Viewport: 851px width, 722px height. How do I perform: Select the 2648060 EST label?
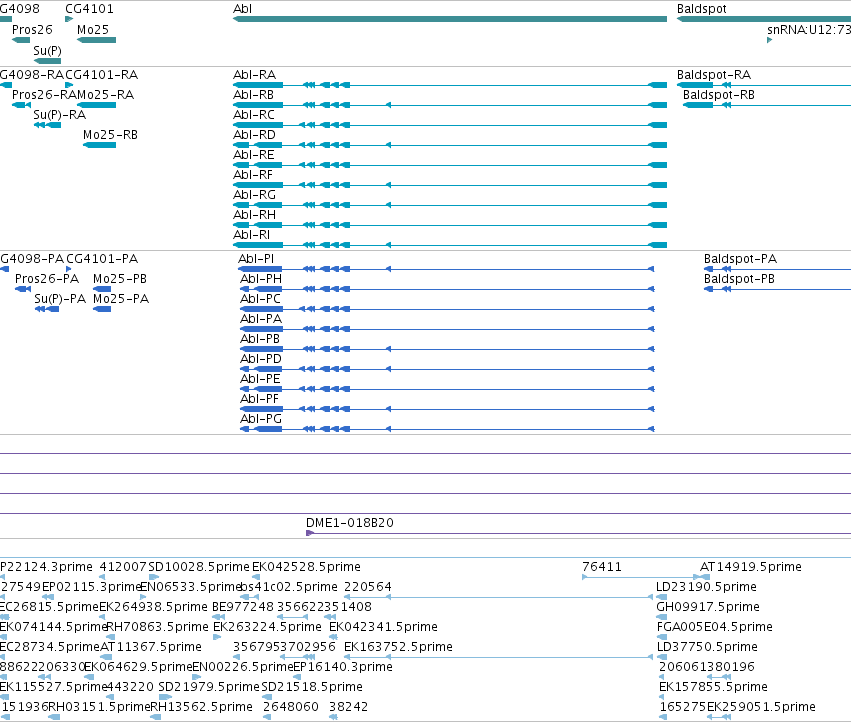click(290, 706)
